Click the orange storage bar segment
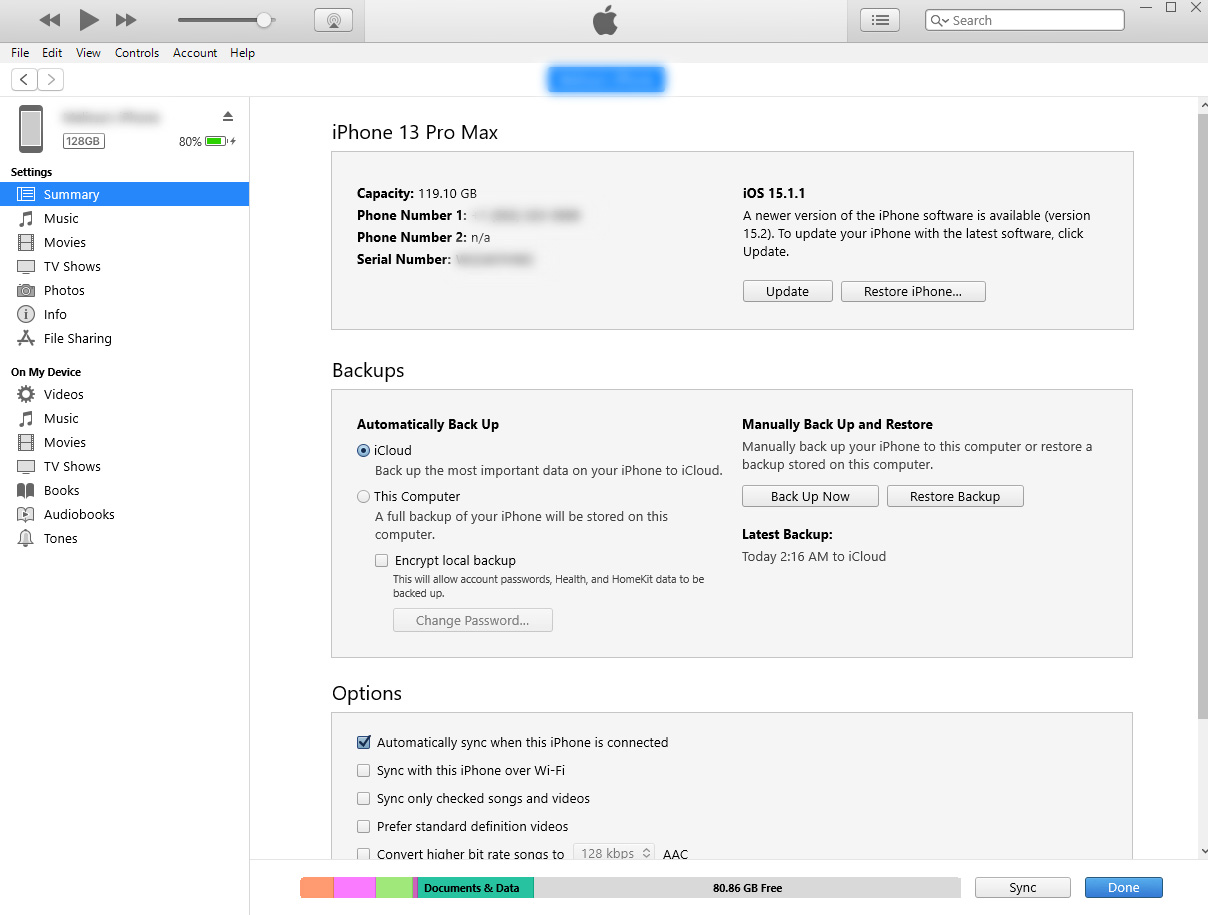Screen dimensions: 1208x915 tap(317, 888)
